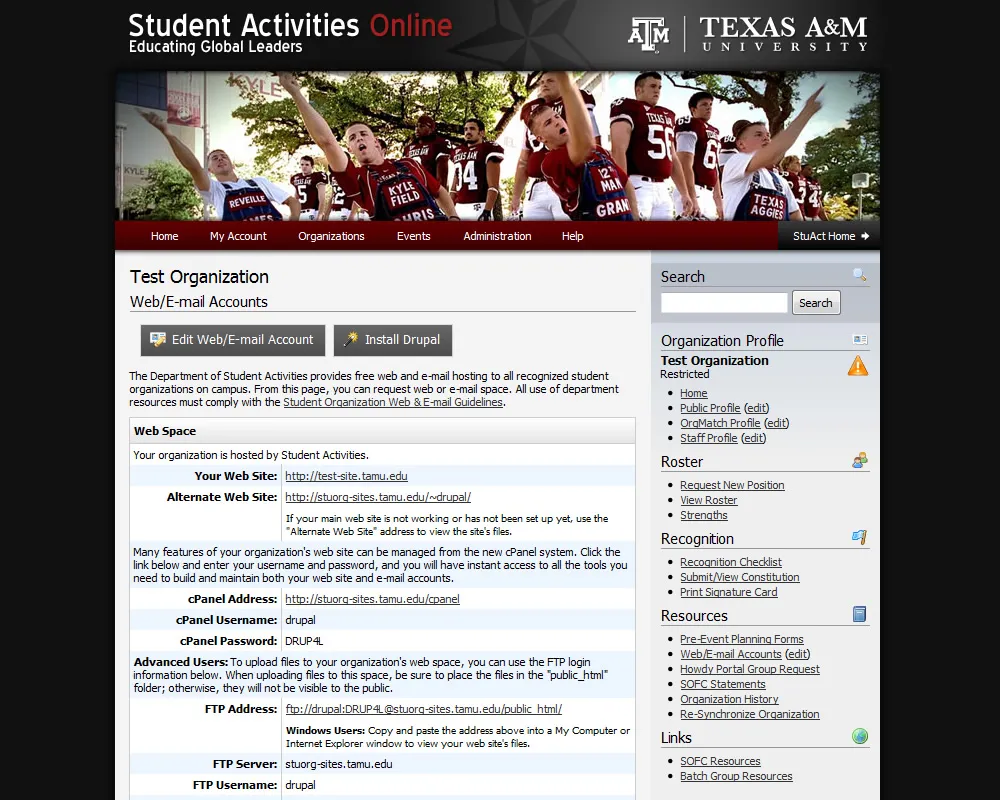Screen dimensions: 1000x800
Task: Click the Roster people icon
Action: [x=860, y=460]
